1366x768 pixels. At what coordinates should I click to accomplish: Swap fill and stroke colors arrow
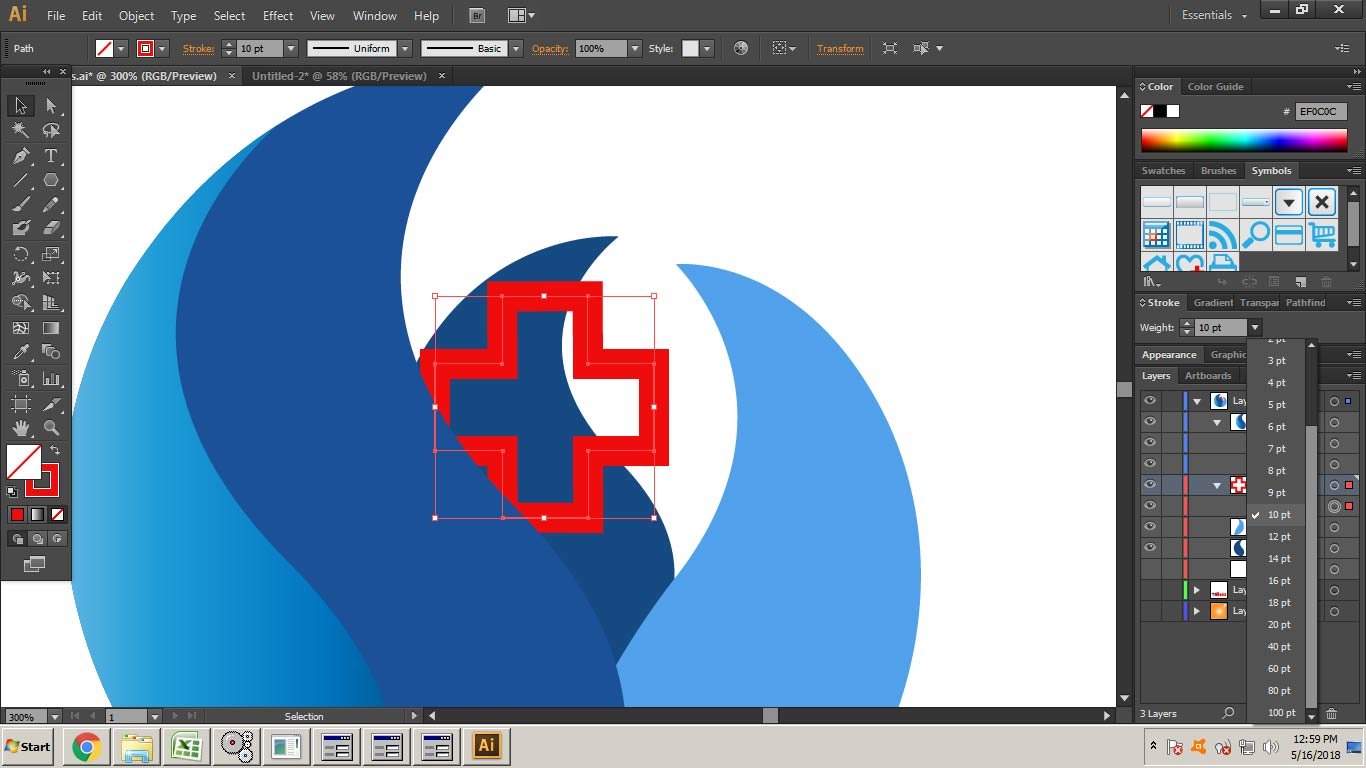[55, 451]
